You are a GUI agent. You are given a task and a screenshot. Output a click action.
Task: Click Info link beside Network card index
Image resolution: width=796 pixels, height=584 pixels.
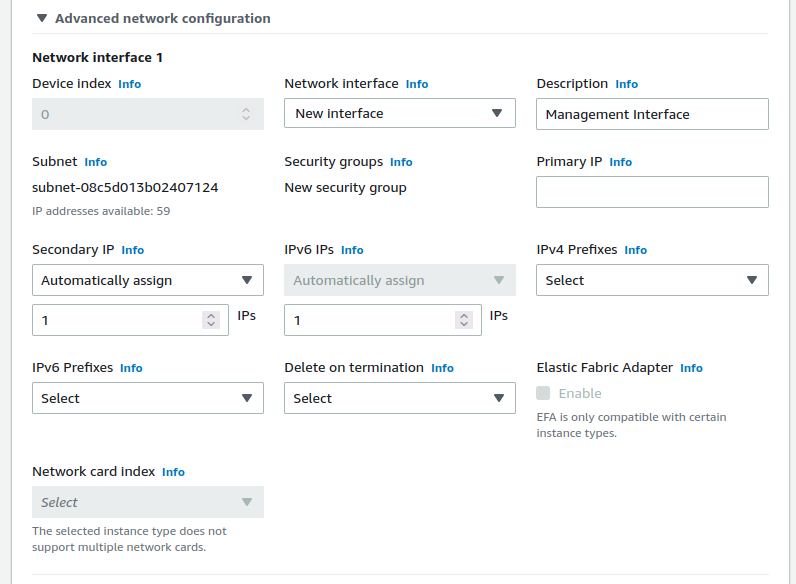[x=173, y=472]
